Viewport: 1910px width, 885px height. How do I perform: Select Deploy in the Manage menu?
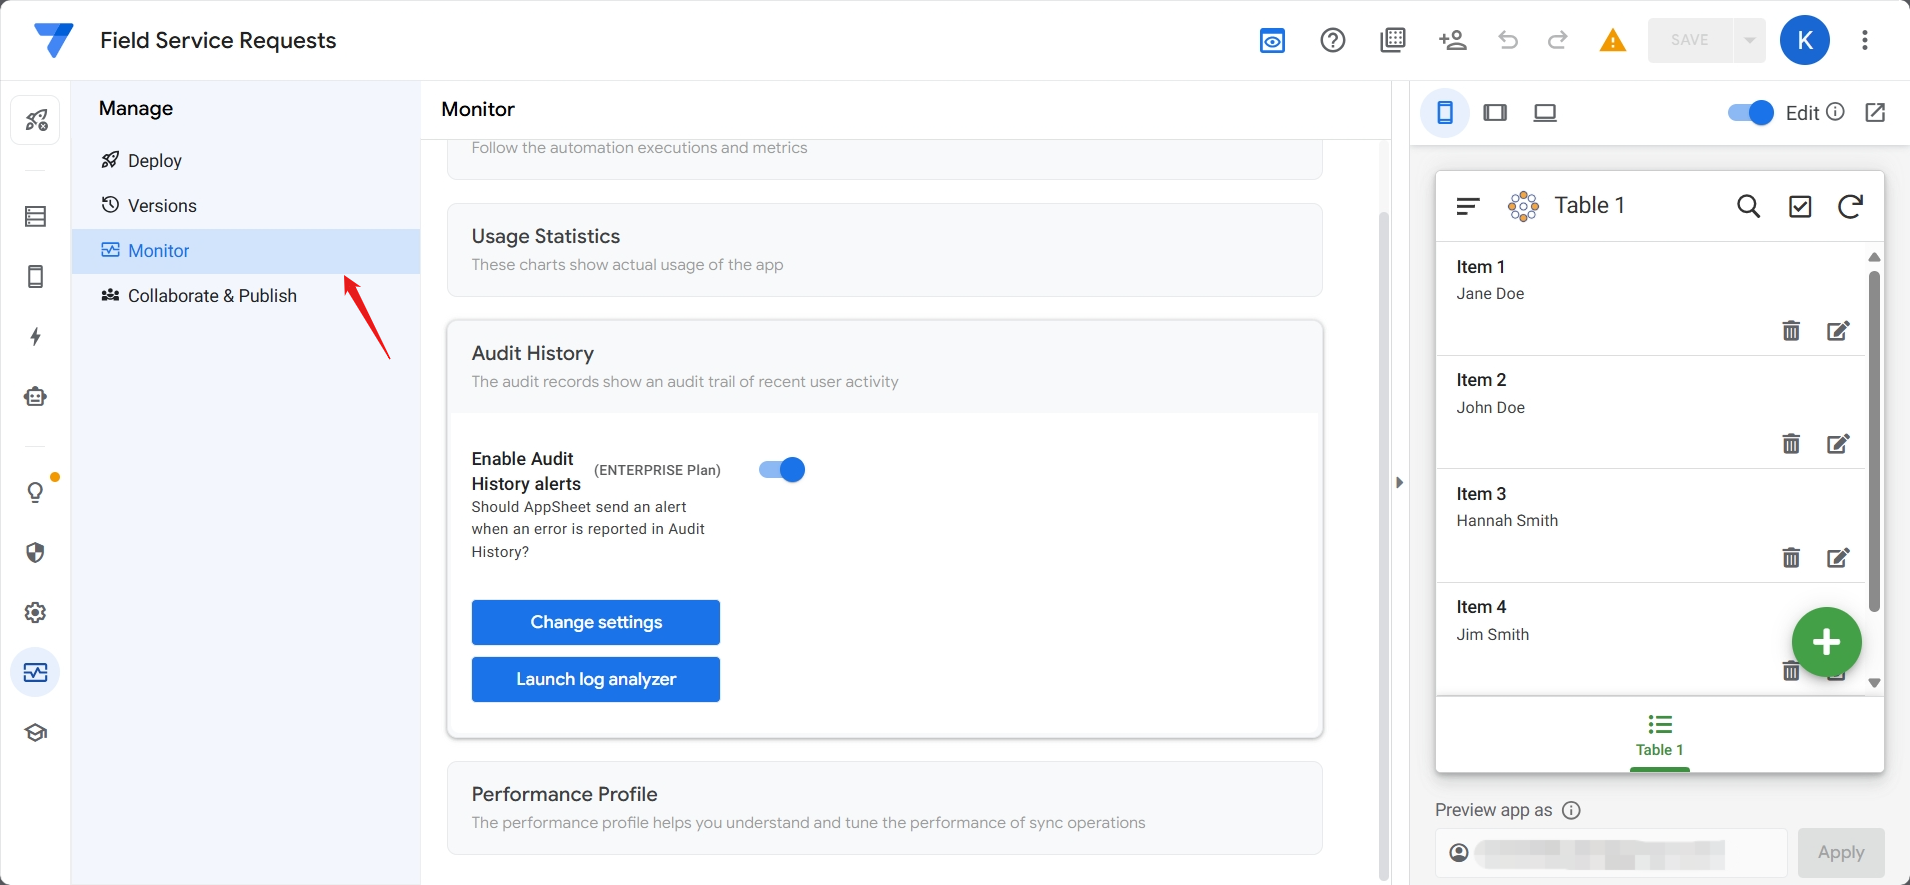point(246,161)
